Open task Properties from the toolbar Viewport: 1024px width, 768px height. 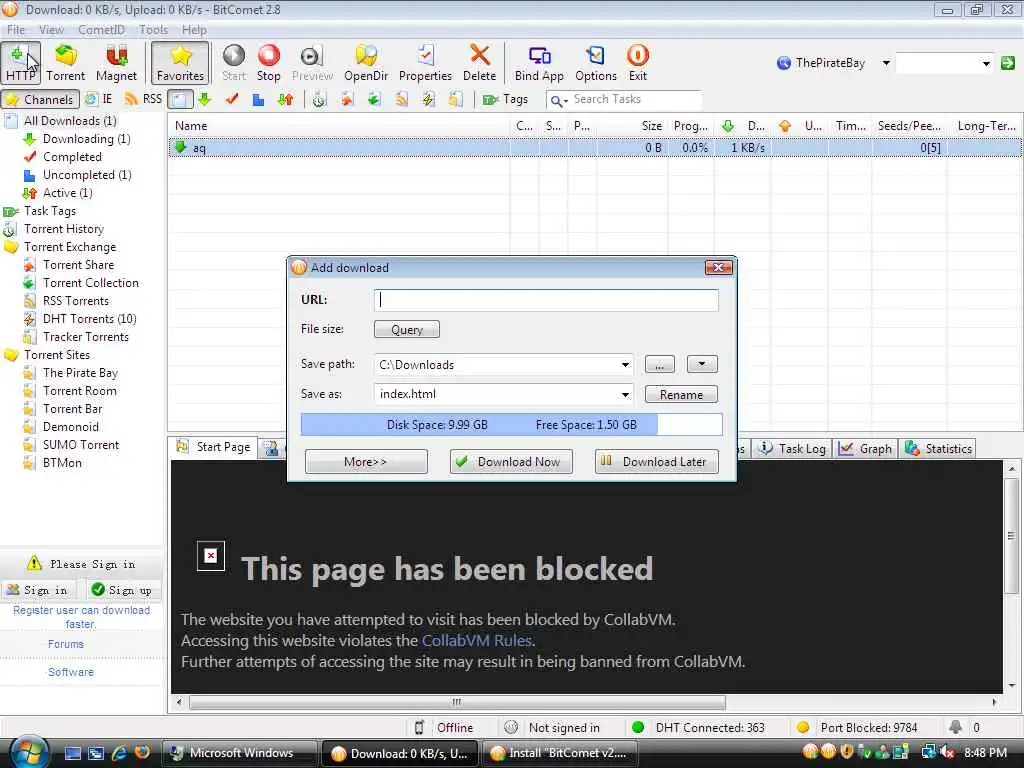point(425,63)
